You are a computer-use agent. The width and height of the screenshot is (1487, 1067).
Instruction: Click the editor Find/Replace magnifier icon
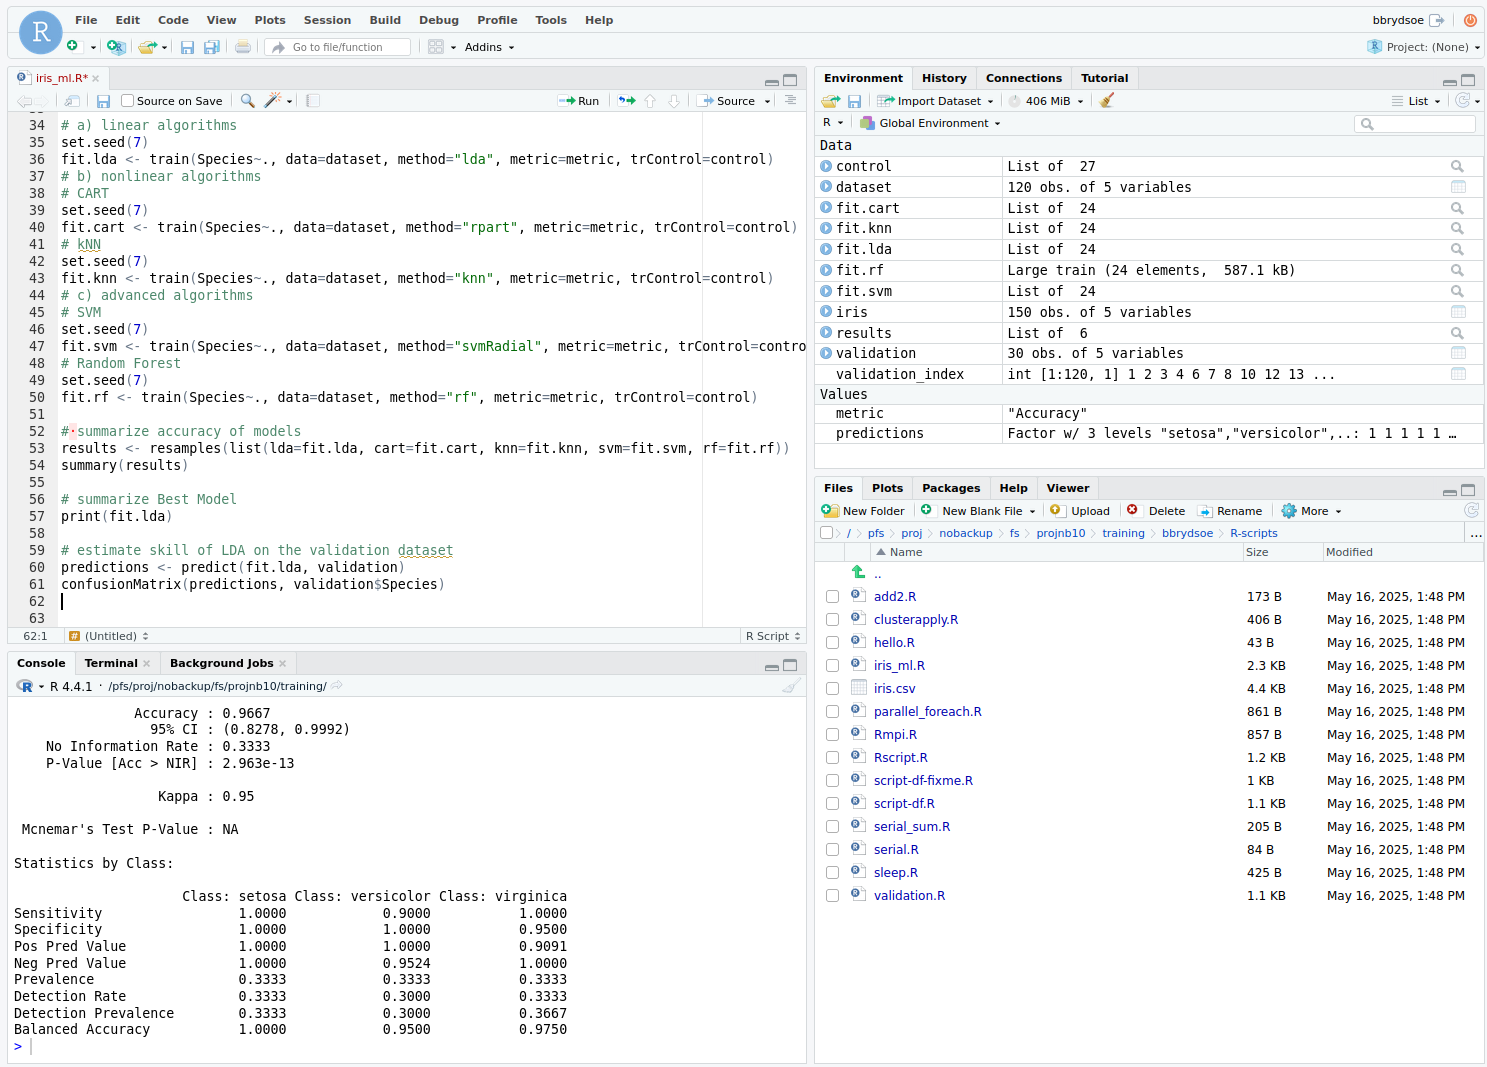(247, 101)
